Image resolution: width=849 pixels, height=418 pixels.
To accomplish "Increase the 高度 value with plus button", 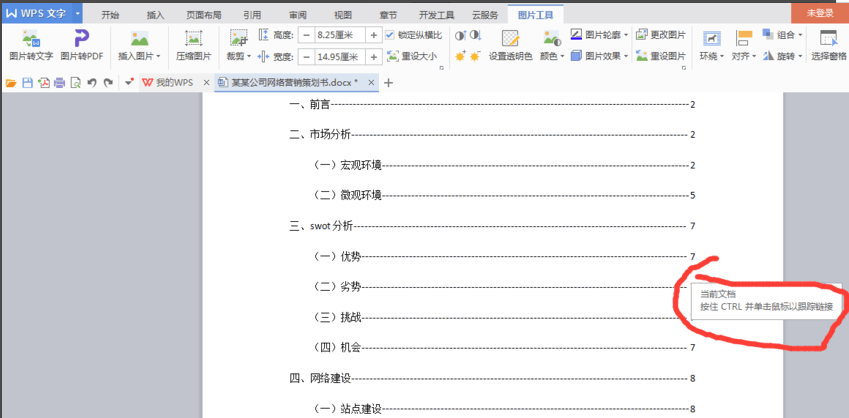I will tap(373, 35).
